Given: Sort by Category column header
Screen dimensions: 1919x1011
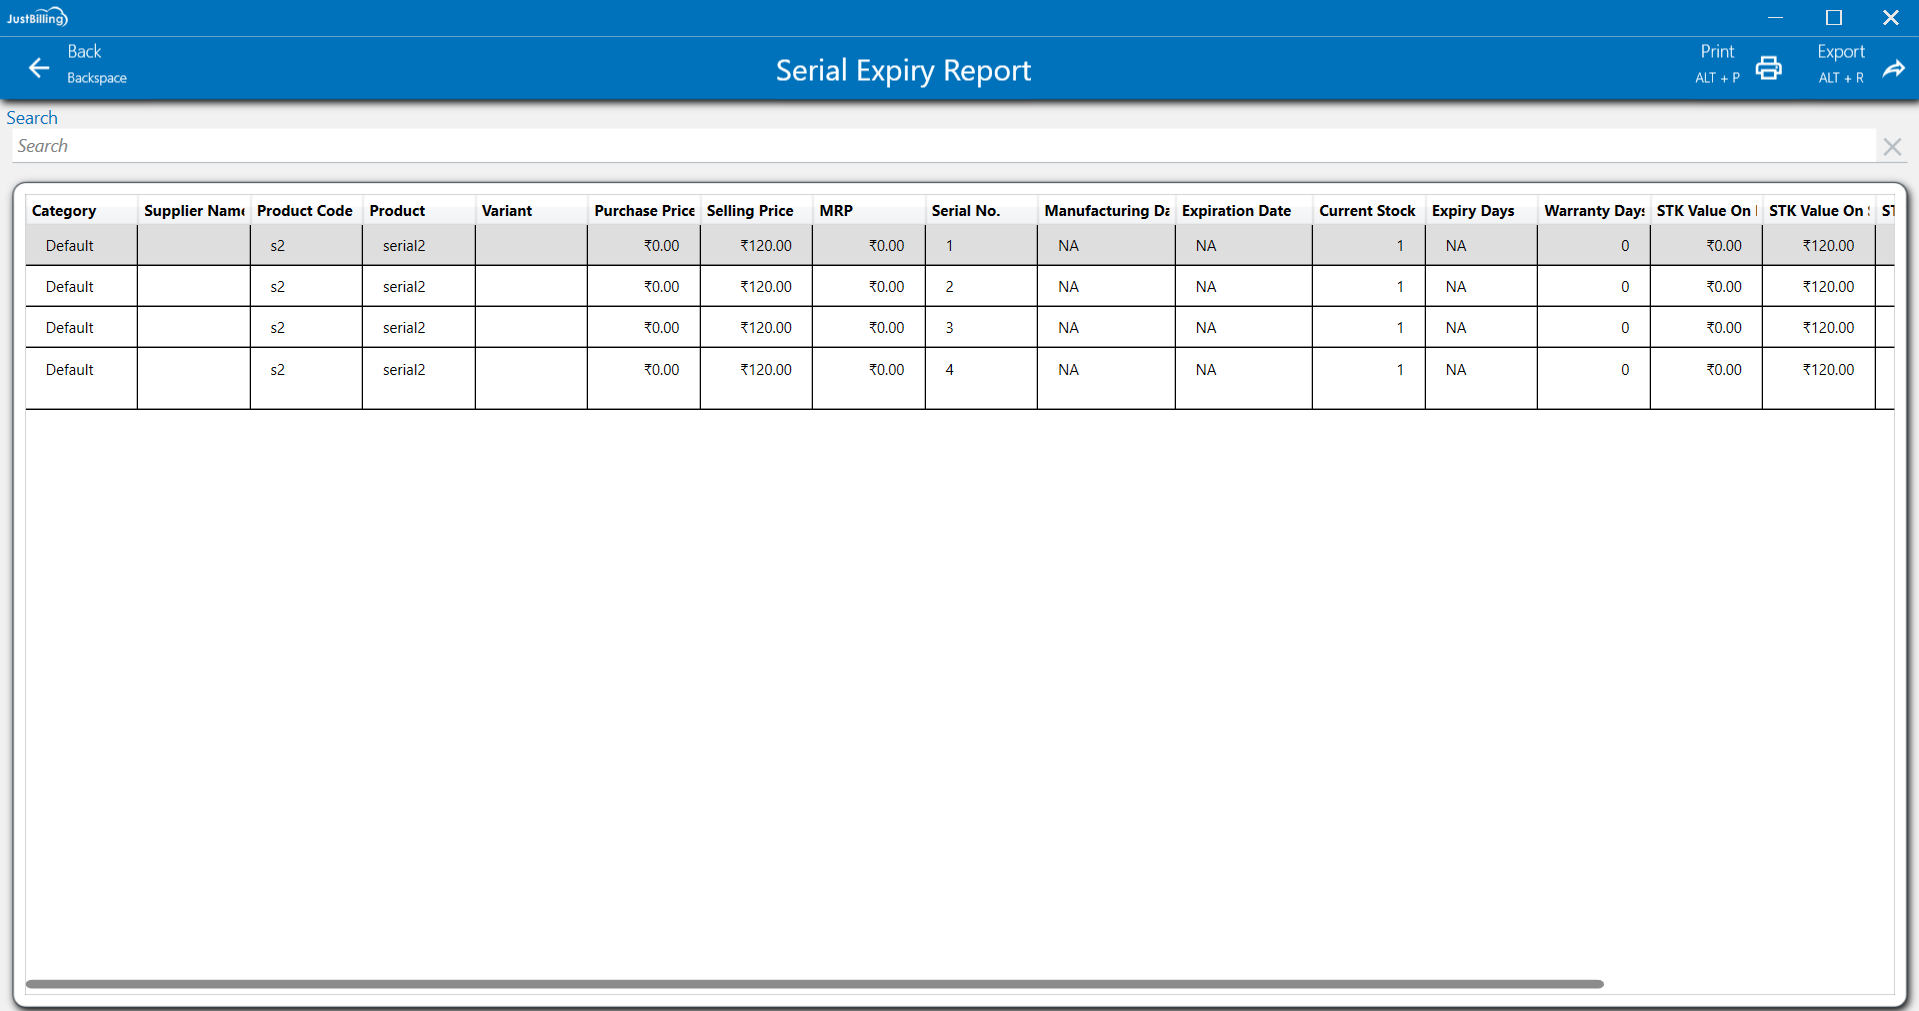Looking at the screenshot, I should pyautogui.click(x=64, y=211).
